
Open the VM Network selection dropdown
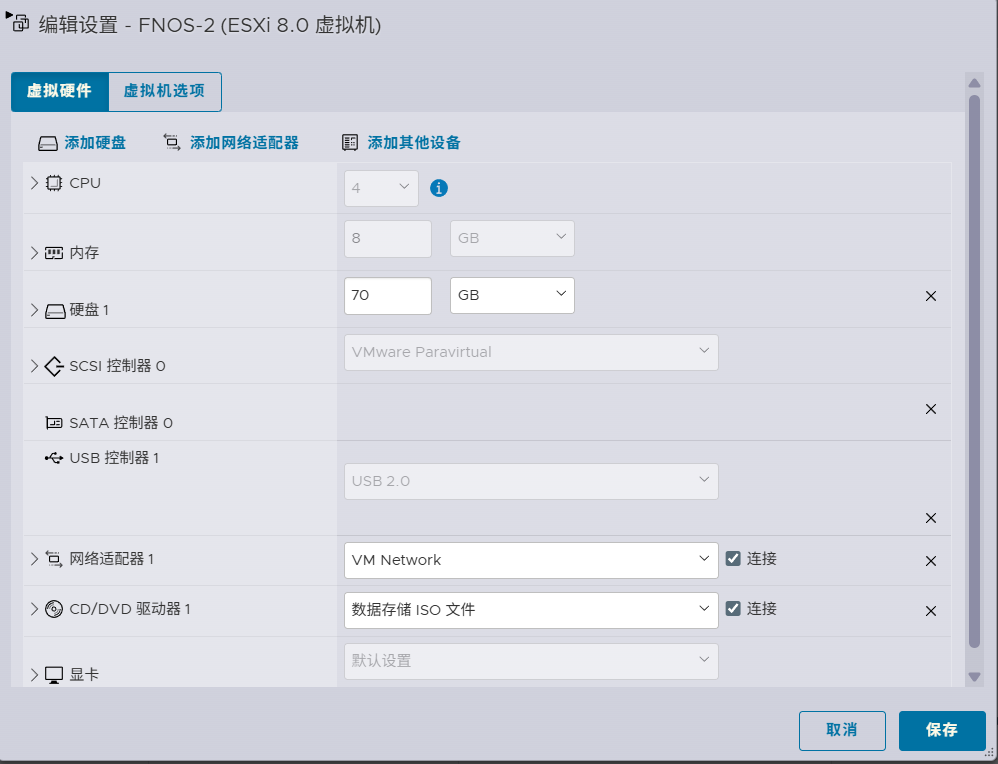tap(530, 560)
